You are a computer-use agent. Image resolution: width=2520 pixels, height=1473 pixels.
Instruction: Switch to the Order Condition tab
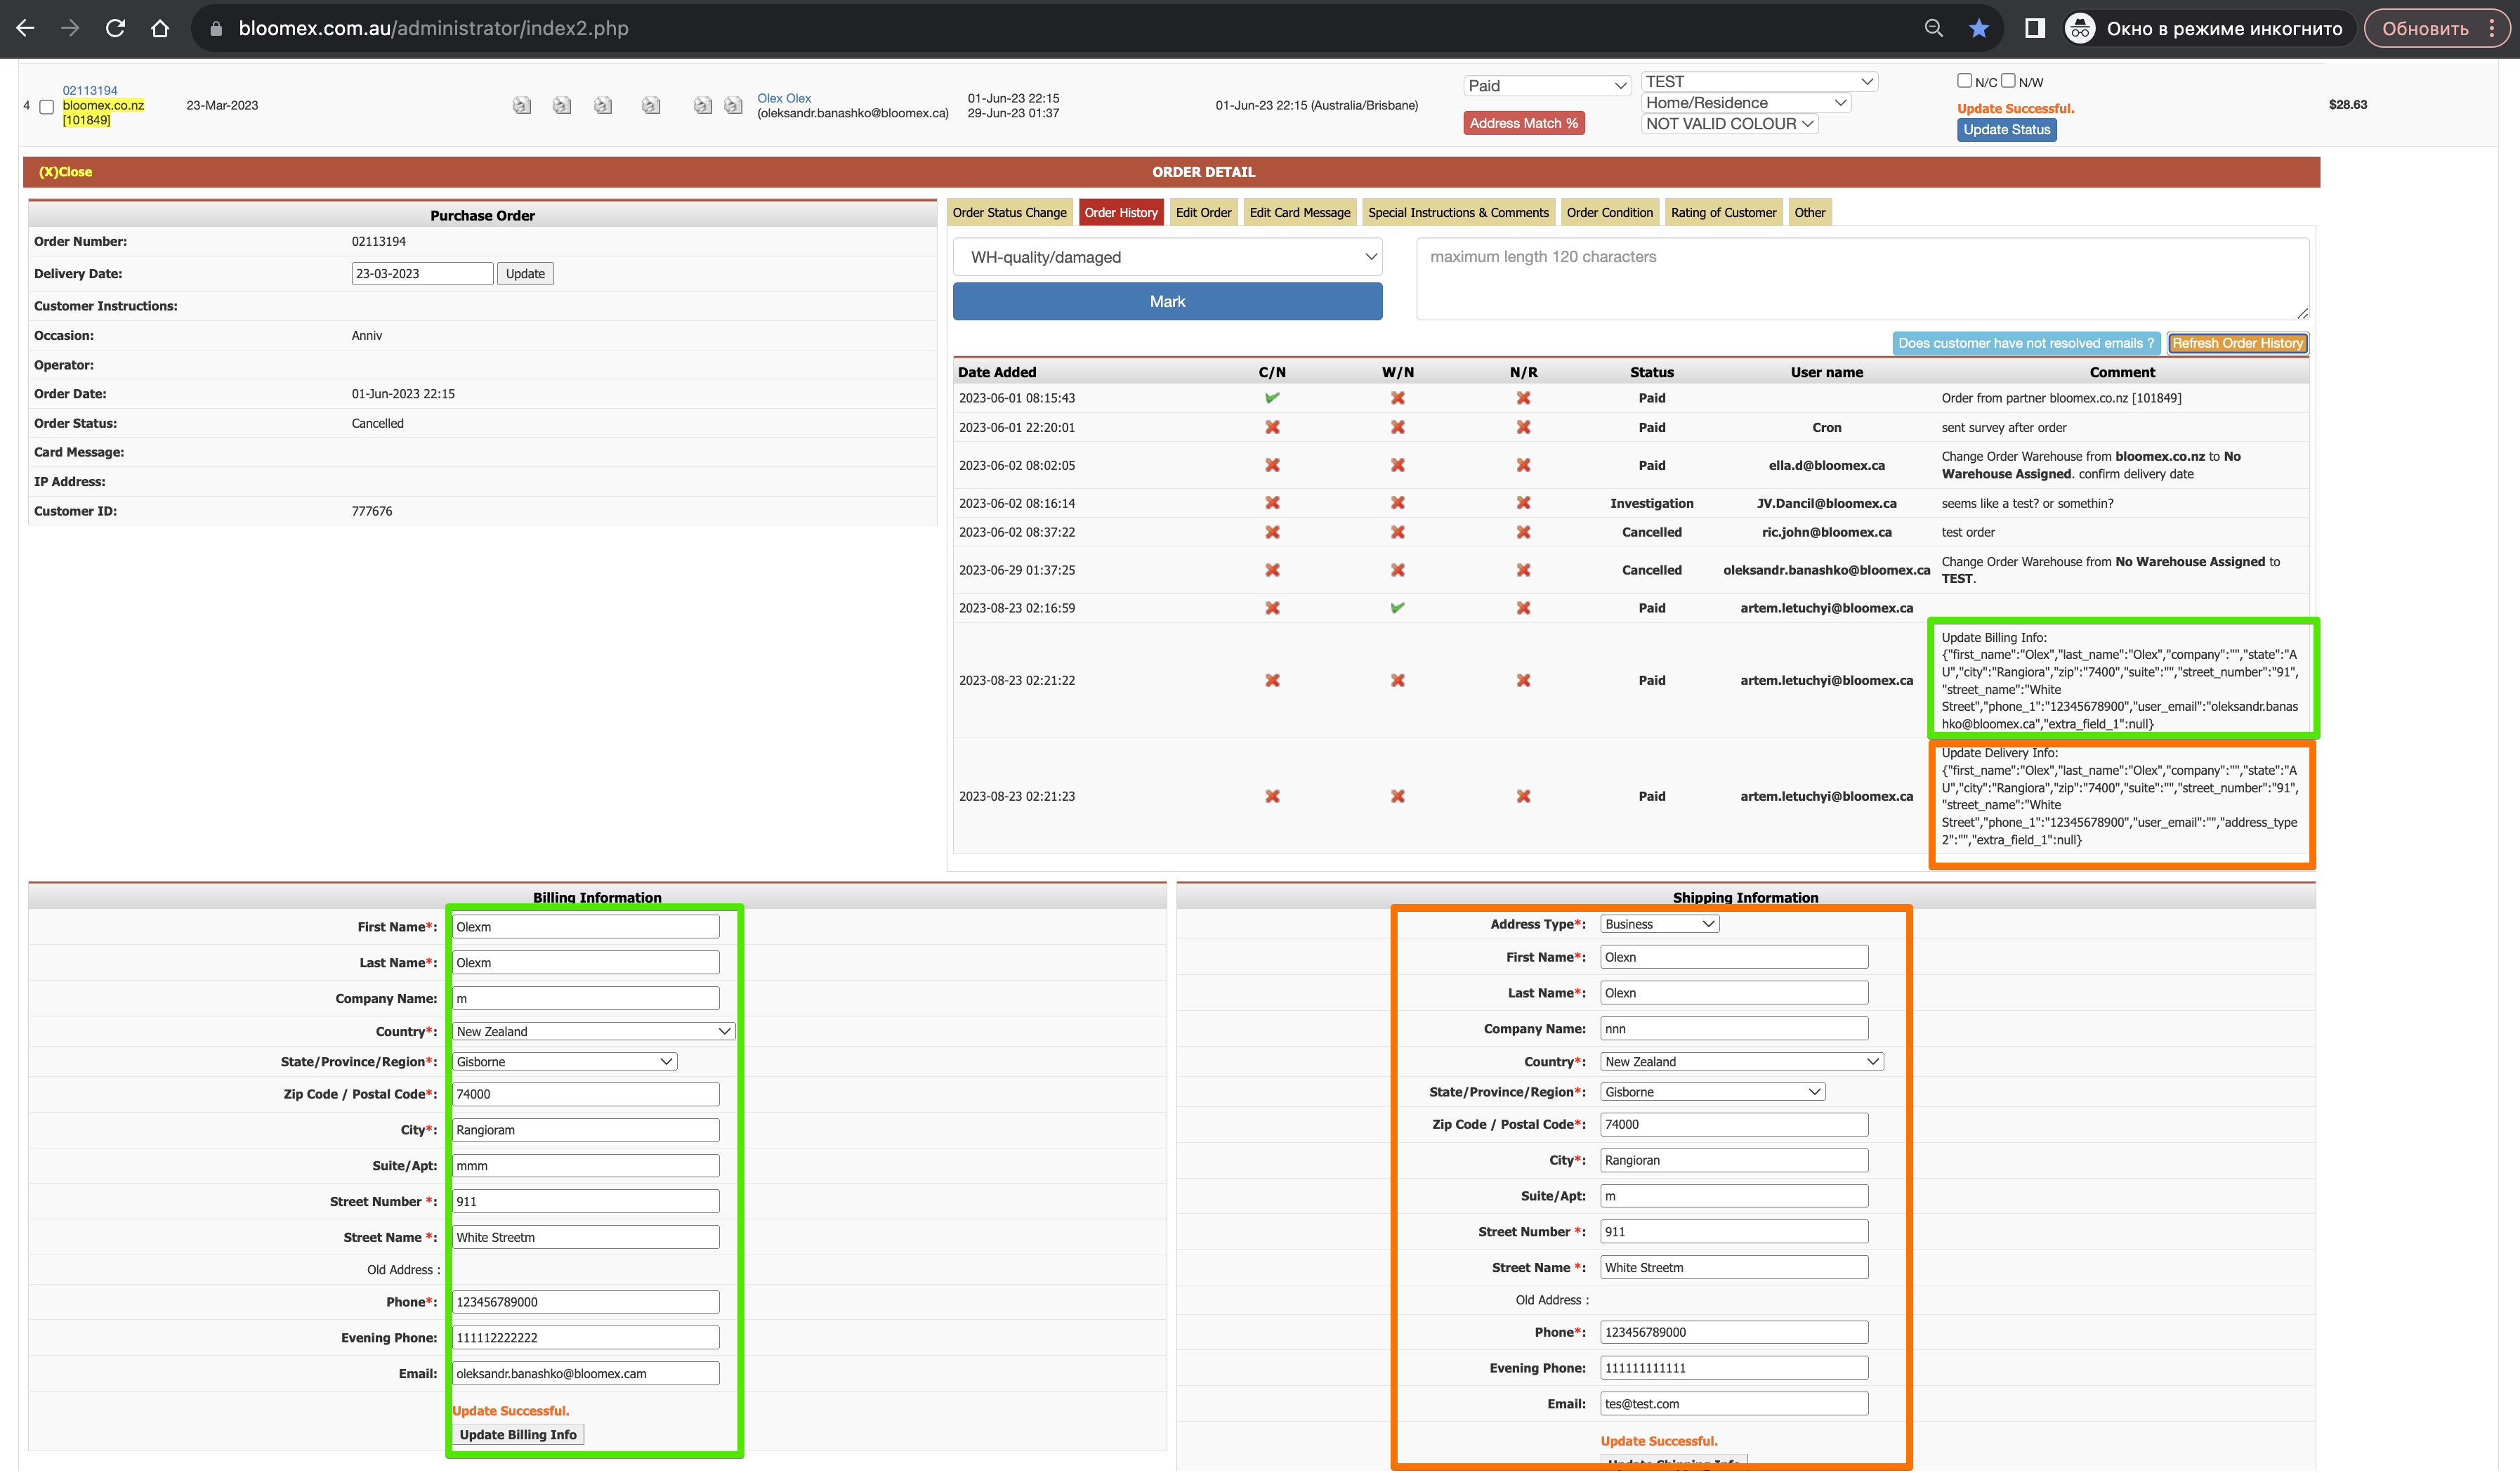coord(1609,212)
